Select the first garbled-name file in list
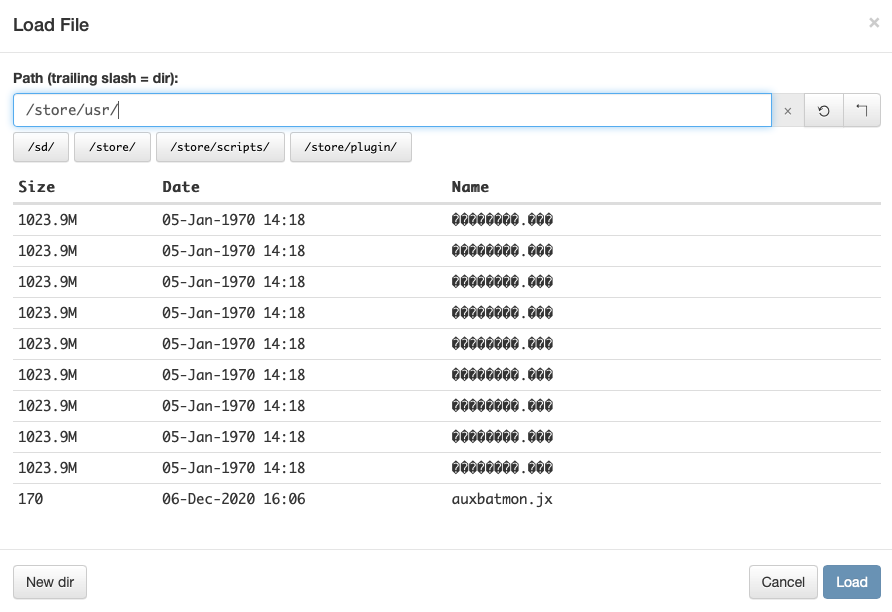The height and width of the screenshot is (612, 892). pos(502,220)
